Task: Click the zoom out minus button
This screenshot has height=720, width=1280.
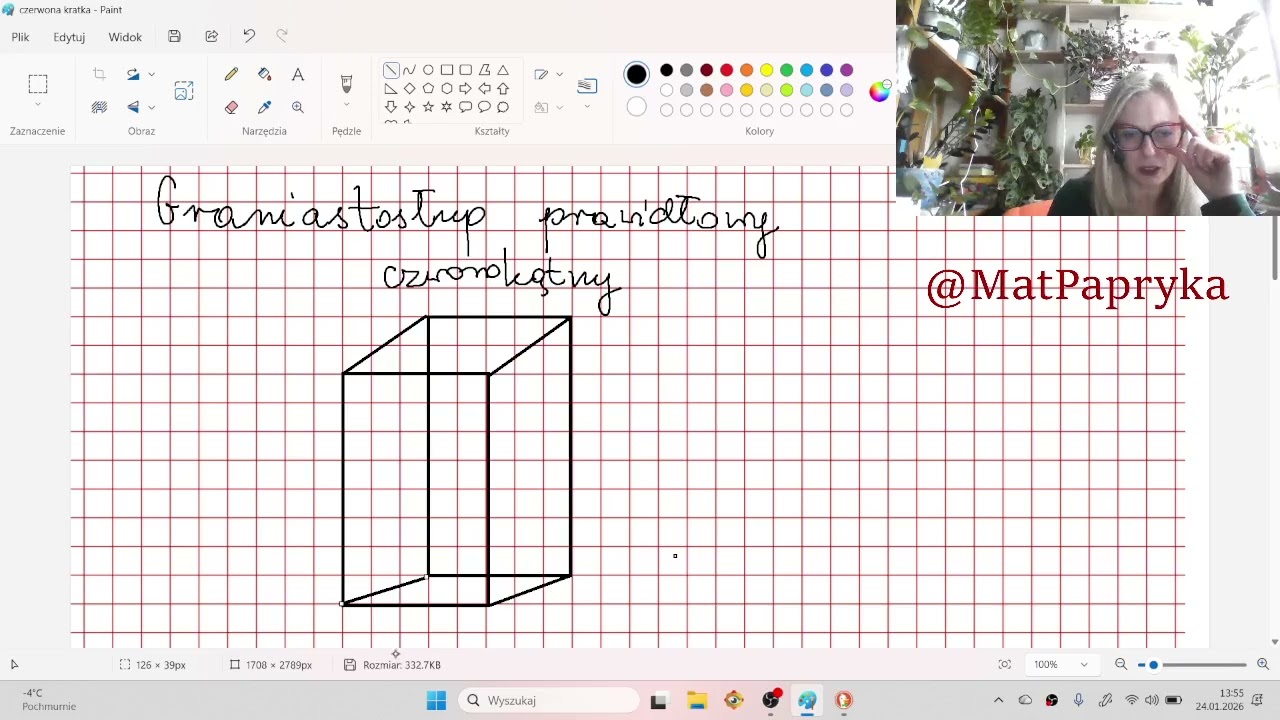Action: pos(1121,665)
